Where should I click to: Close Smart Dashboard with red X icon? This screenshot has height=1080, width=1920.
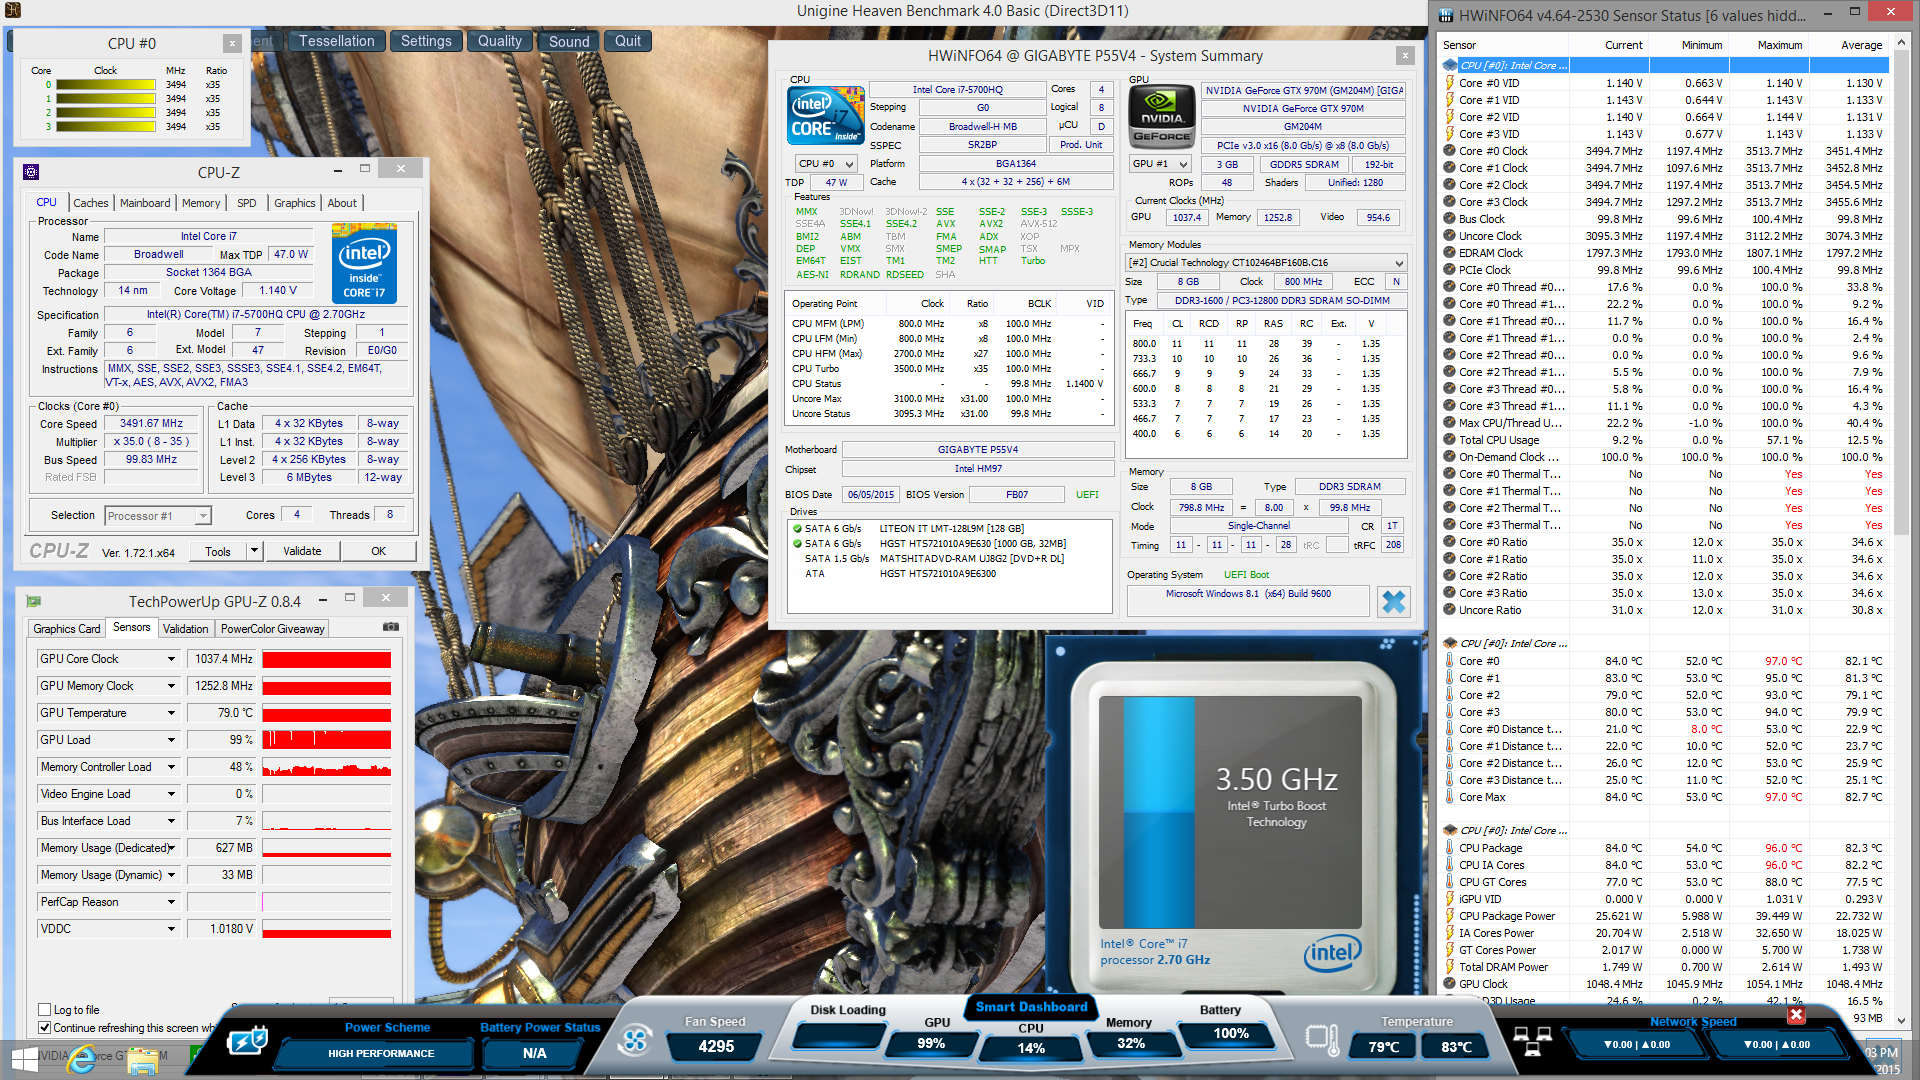(x=1796, y=1015)
